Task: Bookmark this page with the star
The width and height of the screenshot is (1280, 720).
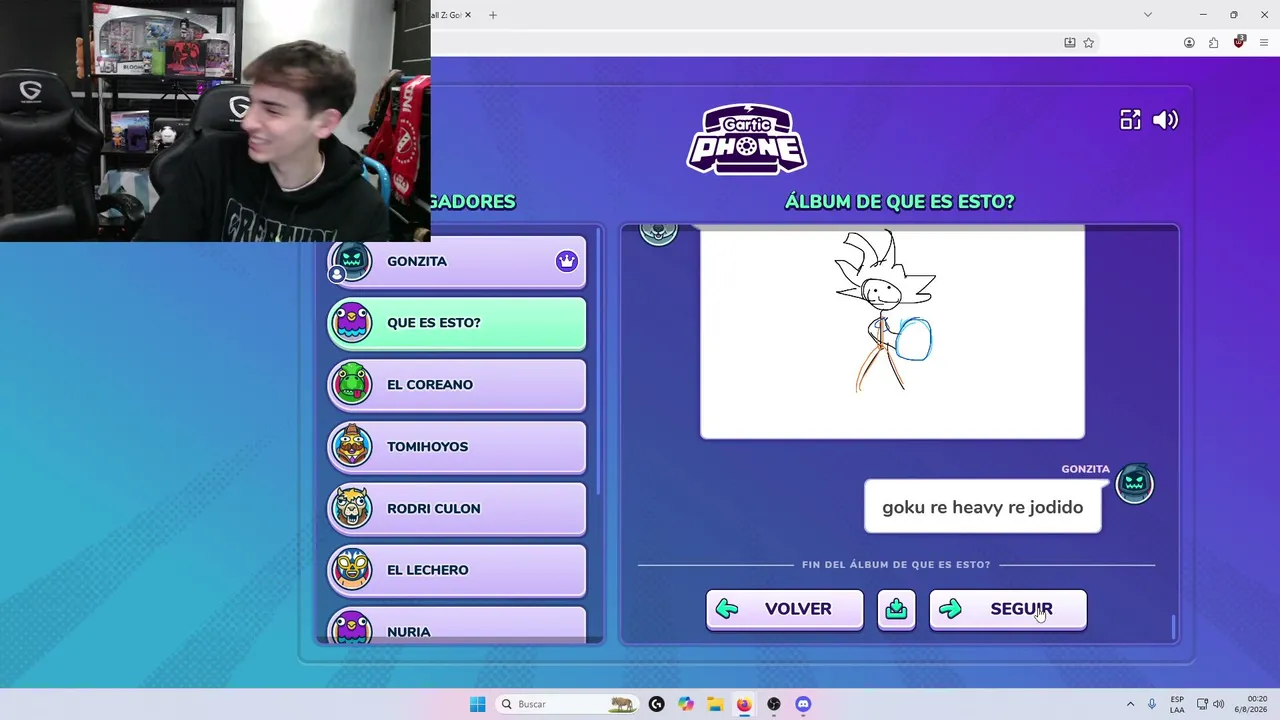Action: pyautogui.click(x=1089, y=43)
